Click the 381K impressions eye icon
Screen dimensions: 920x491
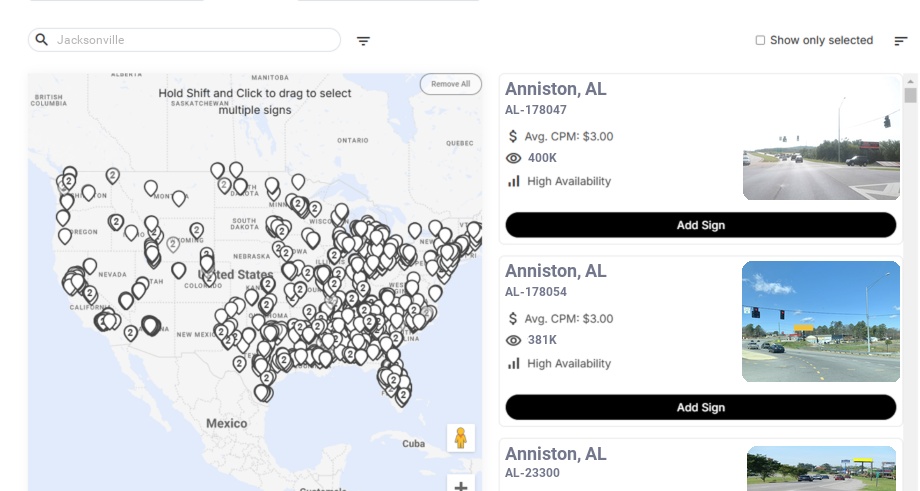(x=514, y=340)
